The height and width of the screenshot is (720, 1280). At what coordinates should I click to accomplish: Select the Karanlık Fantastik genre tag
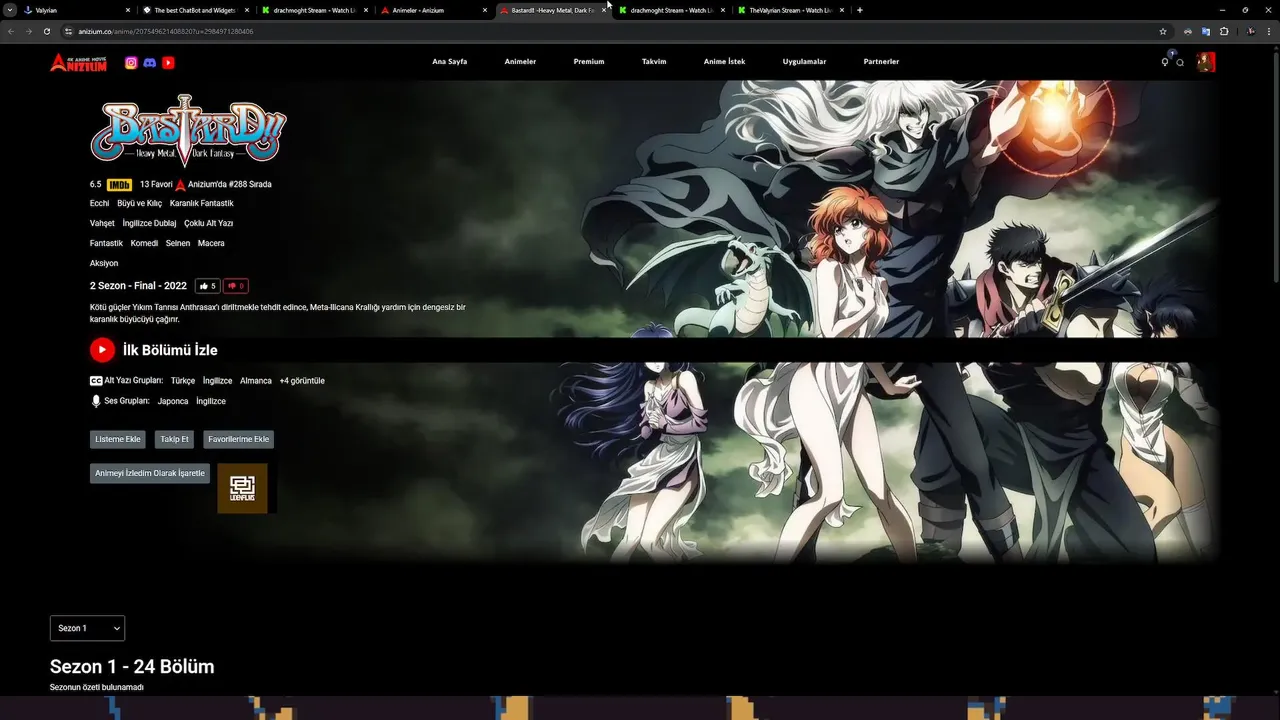[201, 203]
